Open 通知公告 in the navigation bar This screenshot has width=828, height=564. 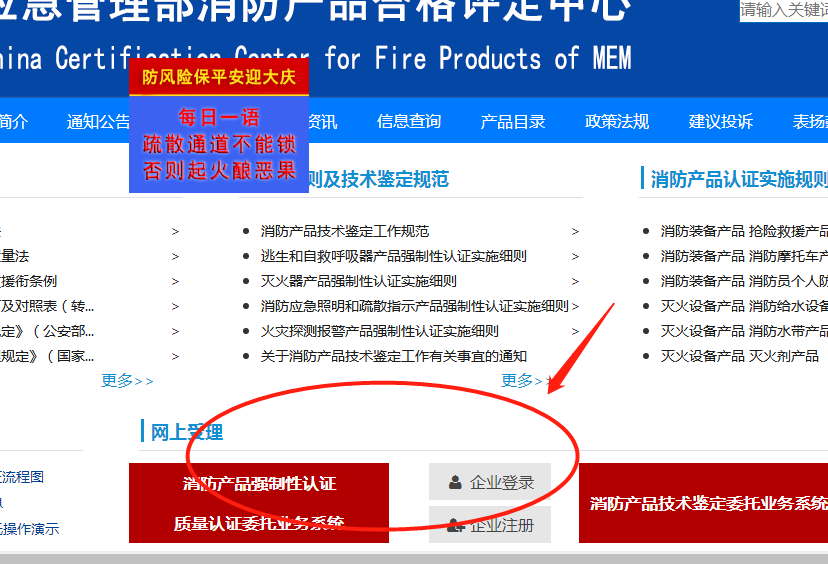pyautogui.click(x=98, y=121)
